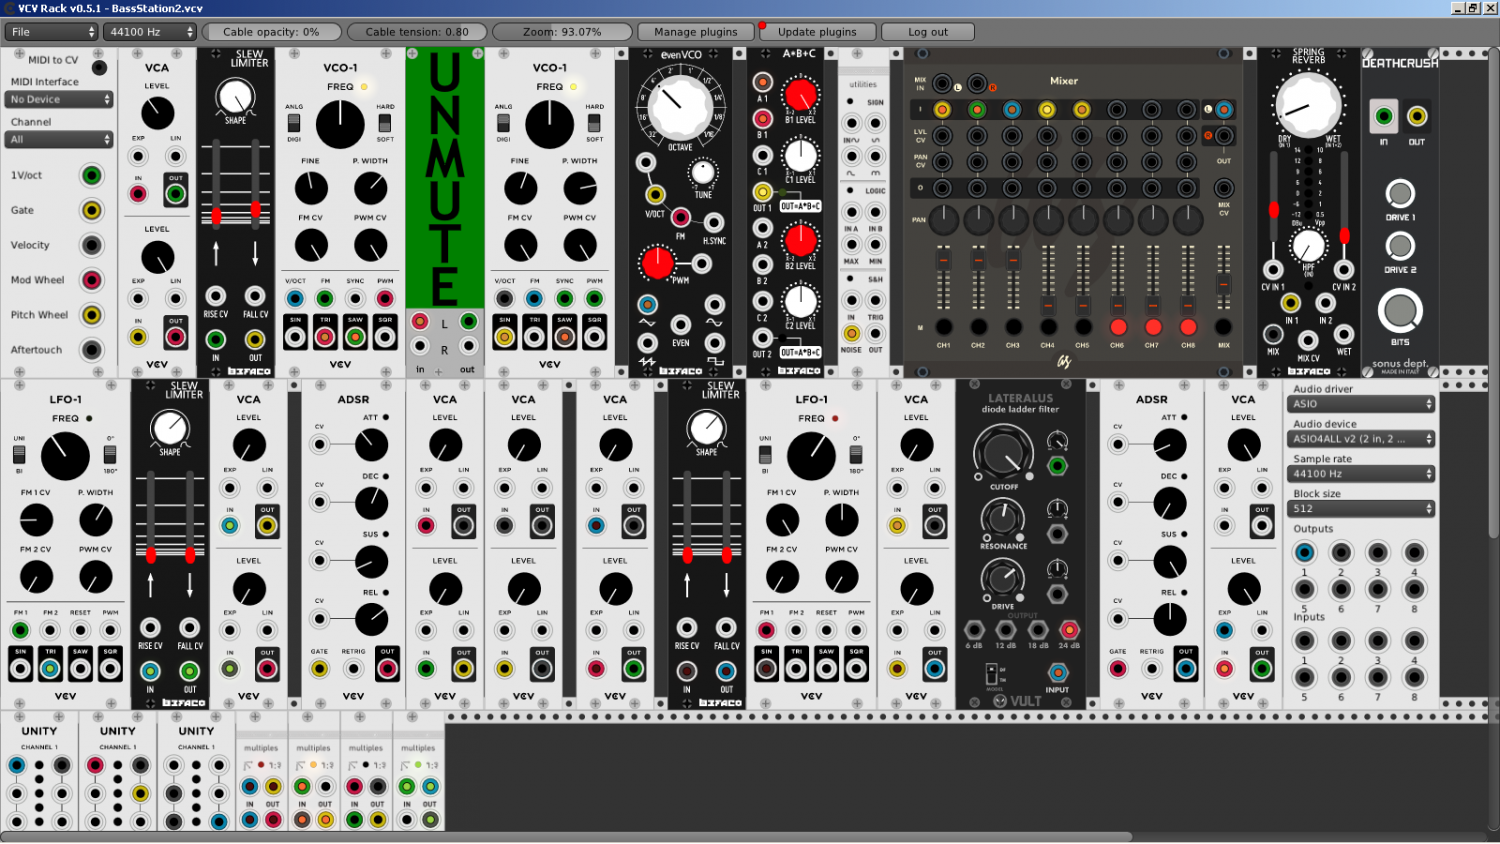Click the Lateralus Cutoff knob
This screenshot has width=1500, height=844.
pos(1003,453)
